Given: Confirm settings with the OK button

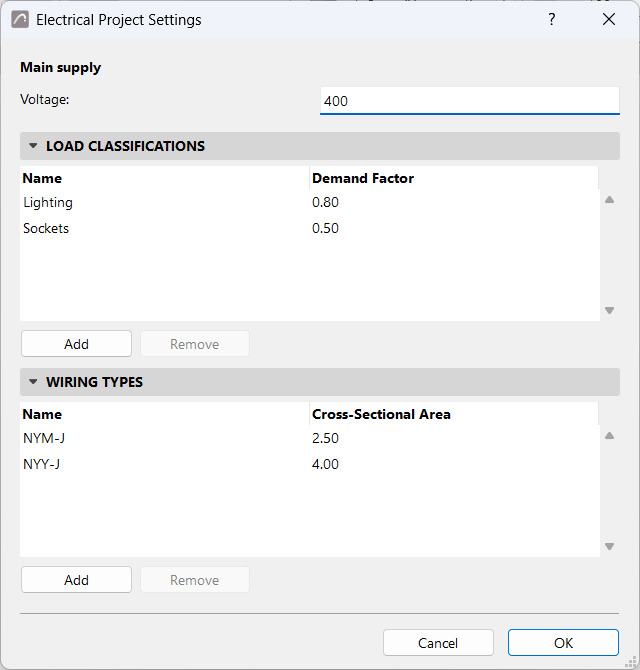Looking at the screenshot, I should (563, 643).
